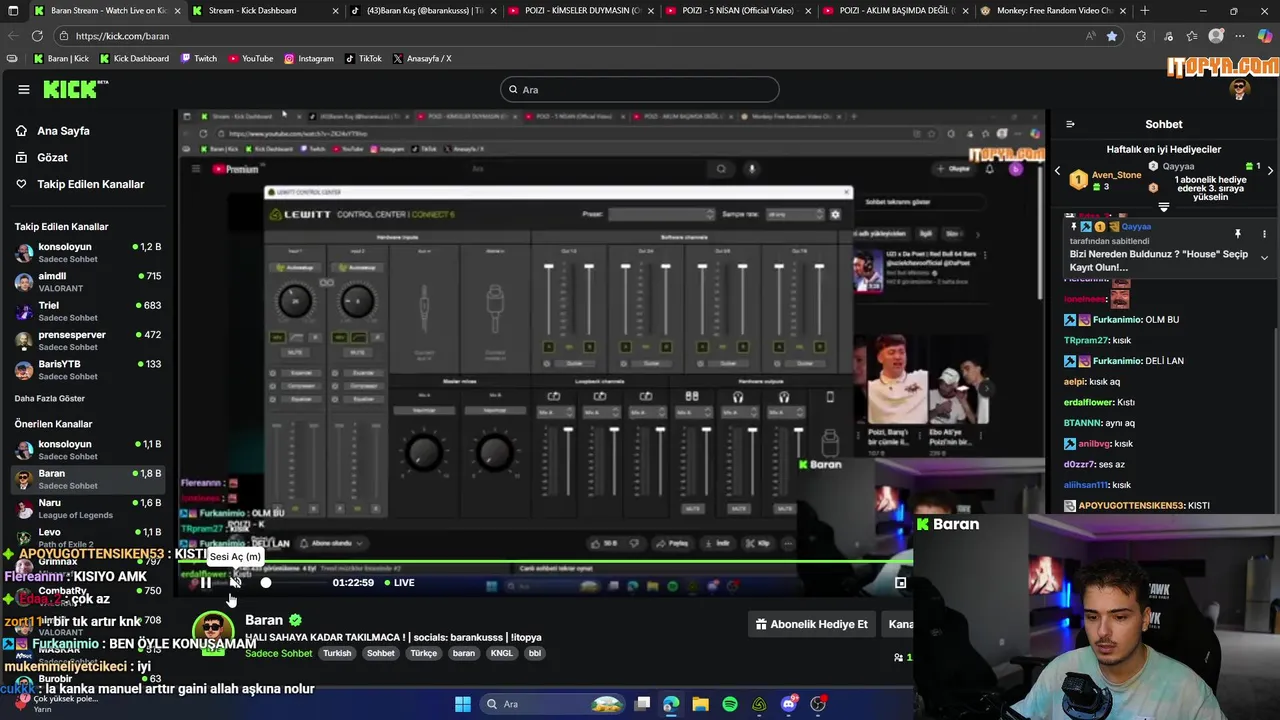
Task: Open prensesperver channel in sidebar
Action: (x=88, y=341)
